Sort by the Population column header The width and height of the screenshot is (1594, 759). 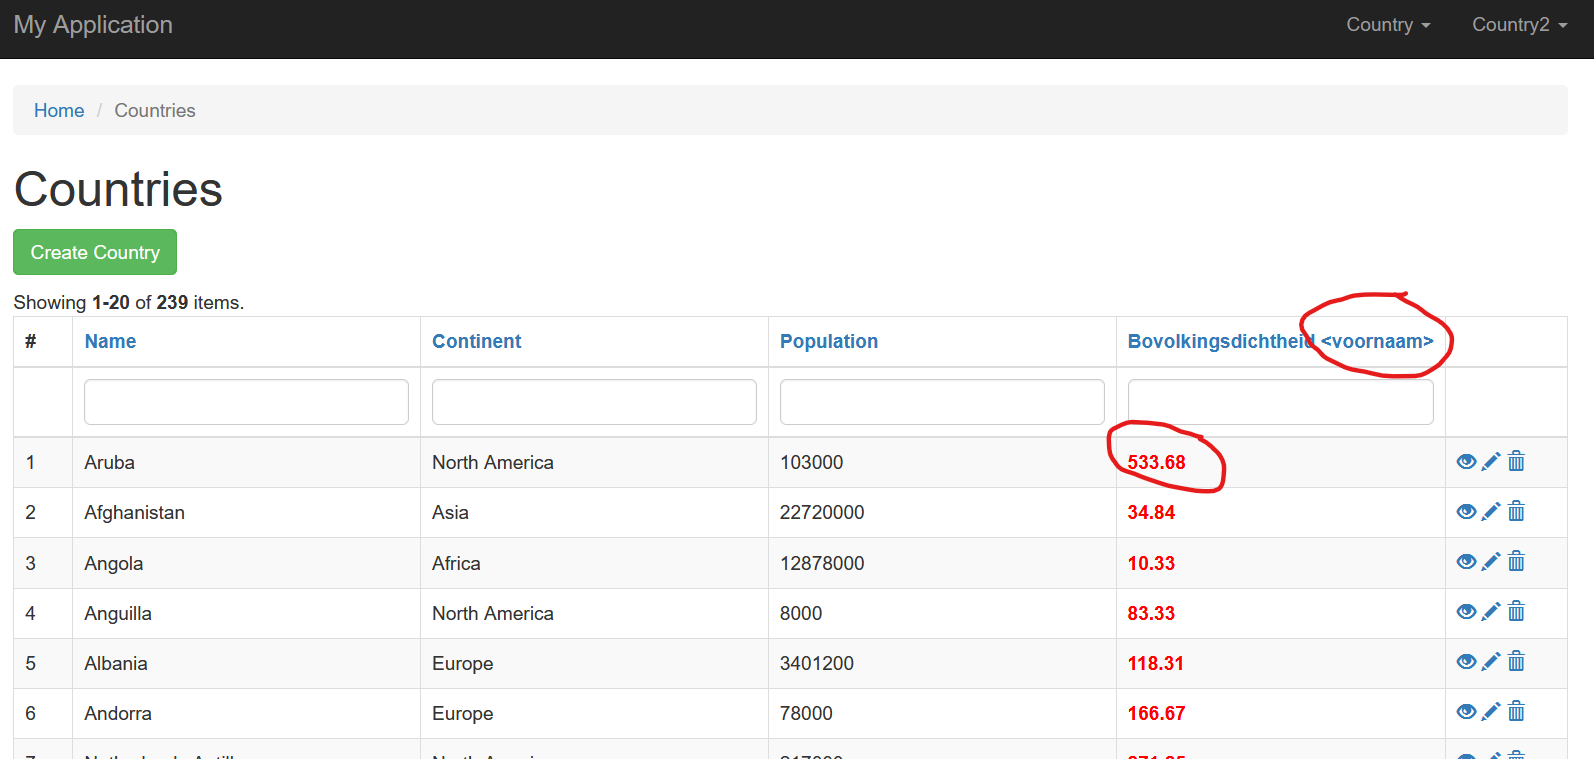(x=828, y=341)
